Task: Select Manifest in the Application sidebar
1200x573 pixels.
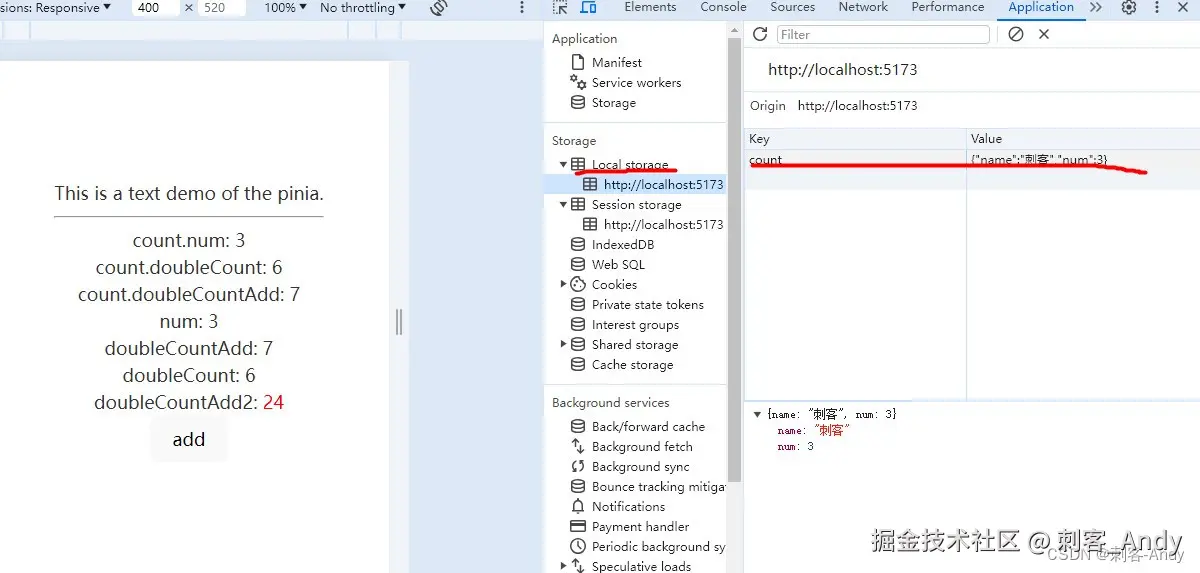Action: 616,62
